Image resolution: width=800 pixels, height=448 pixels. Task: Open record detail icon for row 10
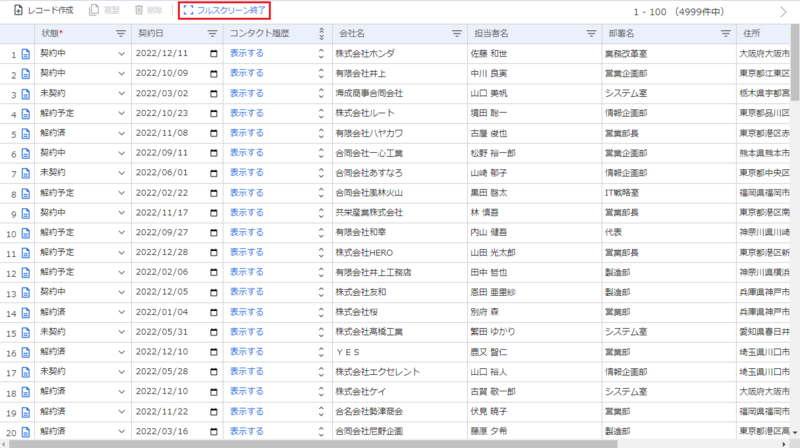27,233
